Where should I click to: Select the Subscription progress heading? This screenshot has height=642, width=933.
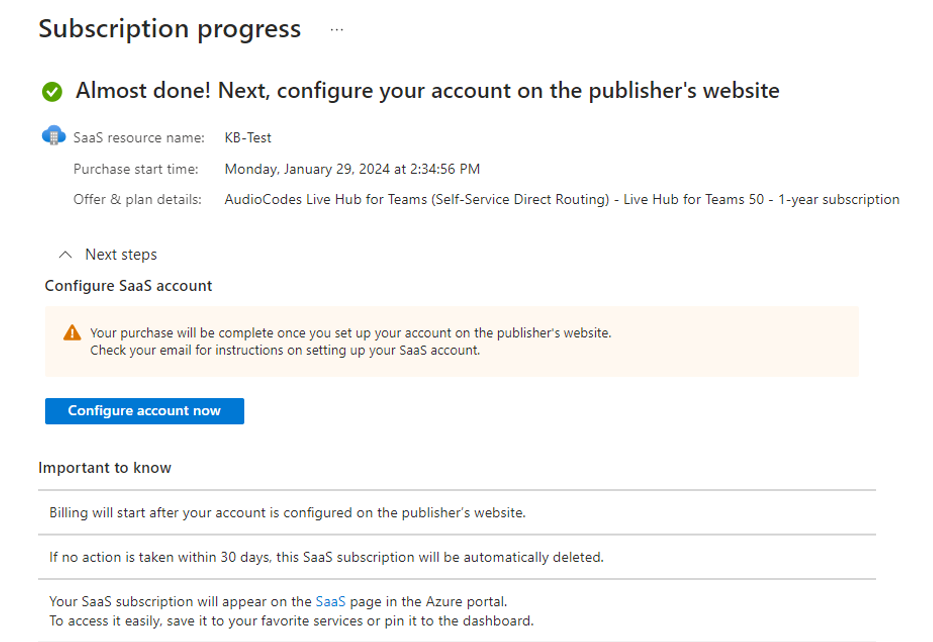[170, 29]
